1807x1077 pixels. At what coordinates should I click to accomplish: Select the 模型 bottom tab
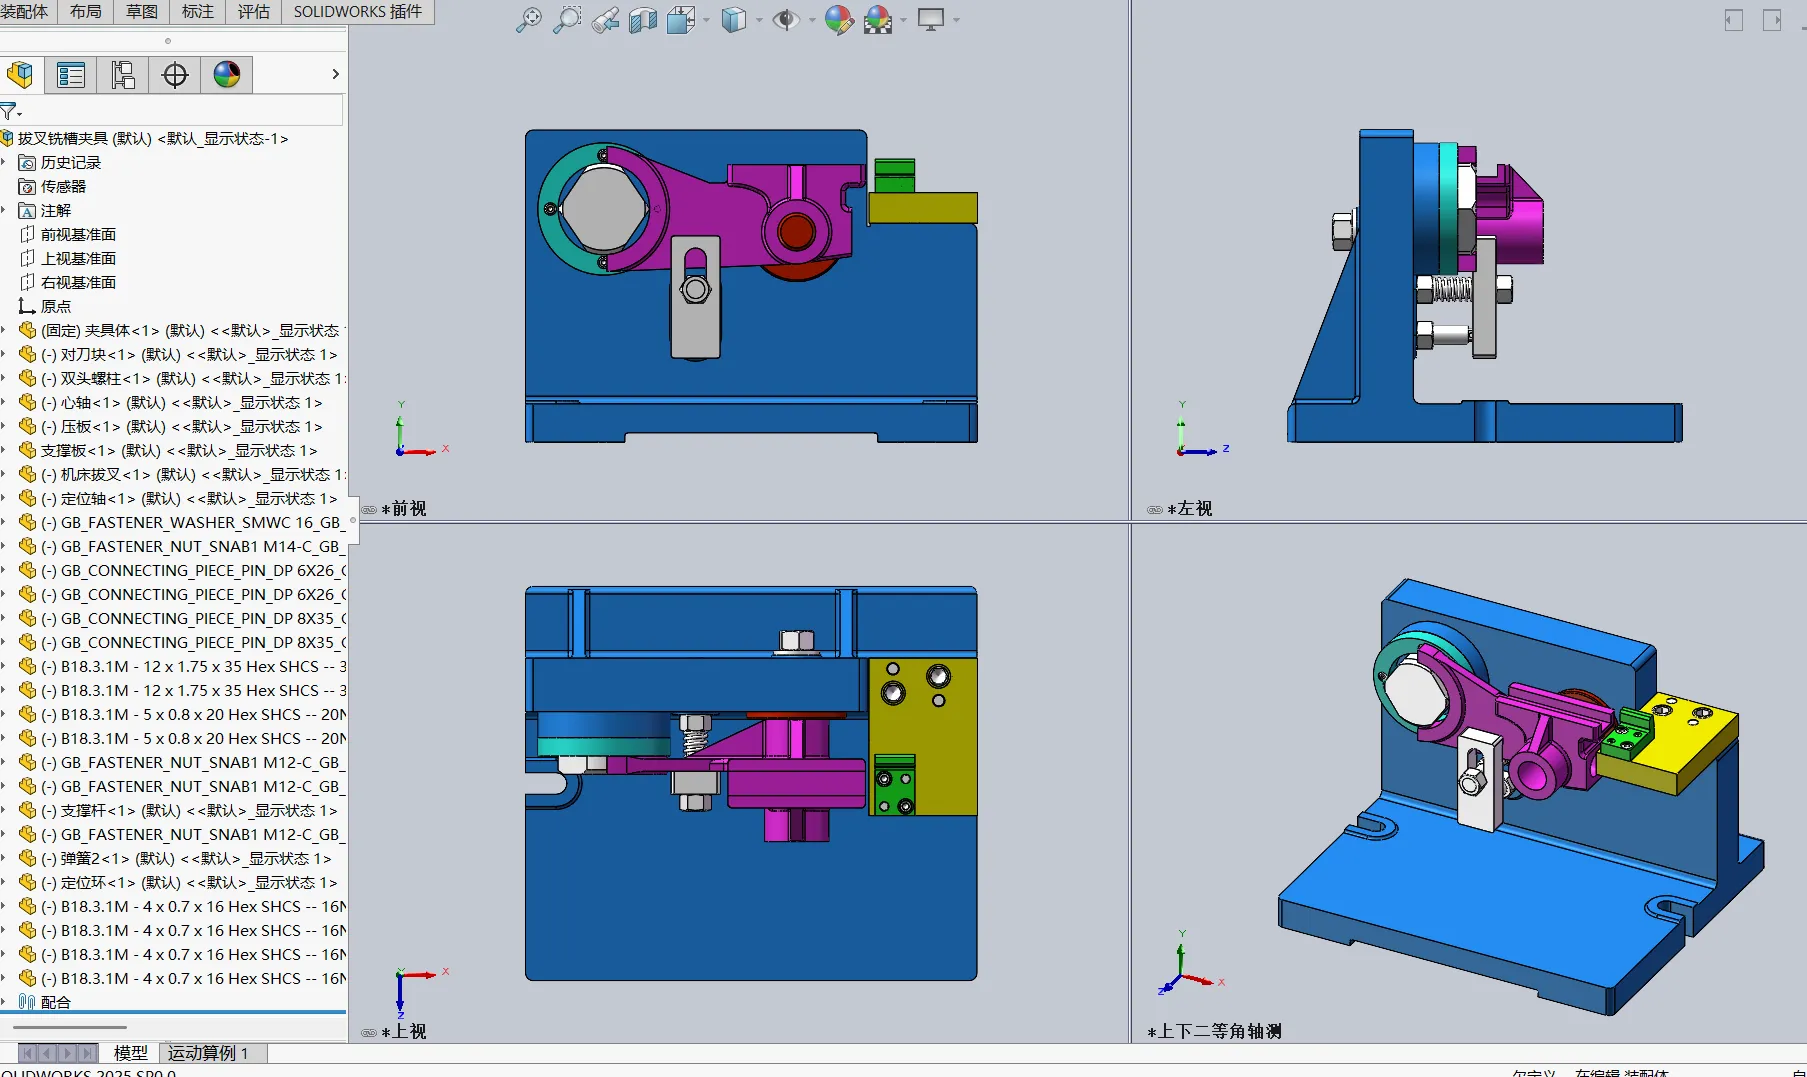tap(131, 1053)
